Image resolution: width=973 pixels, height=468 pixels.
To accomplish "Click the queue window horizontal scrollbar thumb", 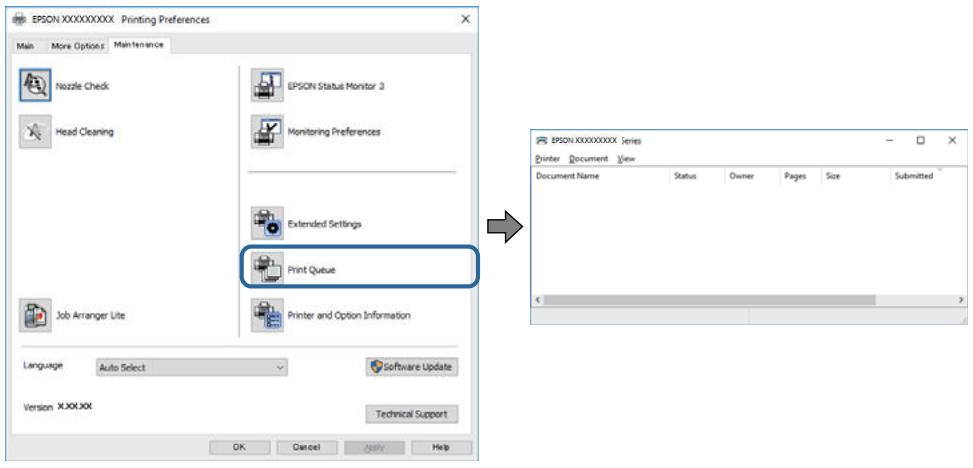I will click(710, 300).
